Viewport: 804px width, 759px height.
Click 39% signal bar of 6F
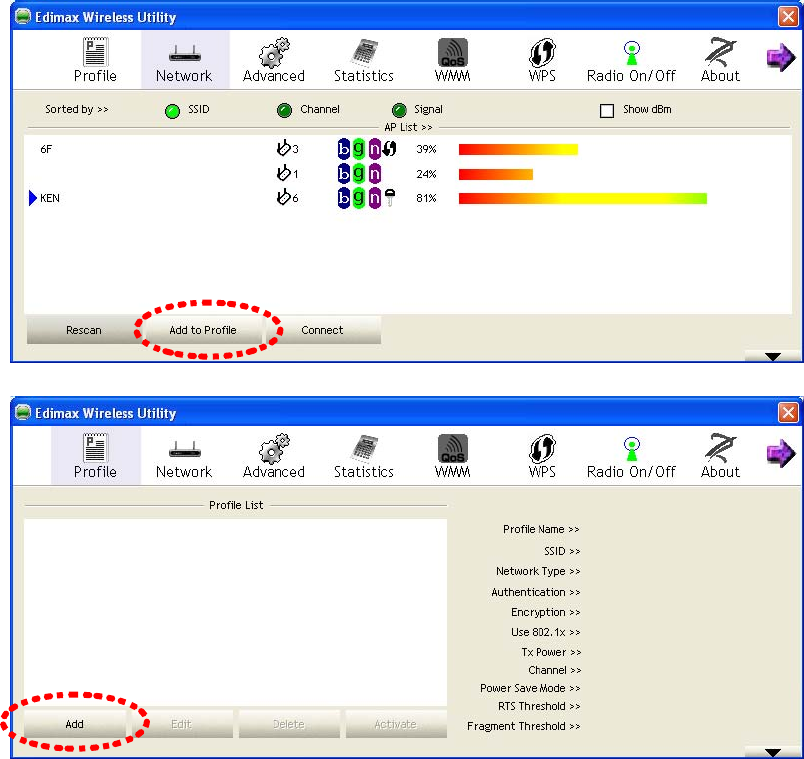coord(518,149)
